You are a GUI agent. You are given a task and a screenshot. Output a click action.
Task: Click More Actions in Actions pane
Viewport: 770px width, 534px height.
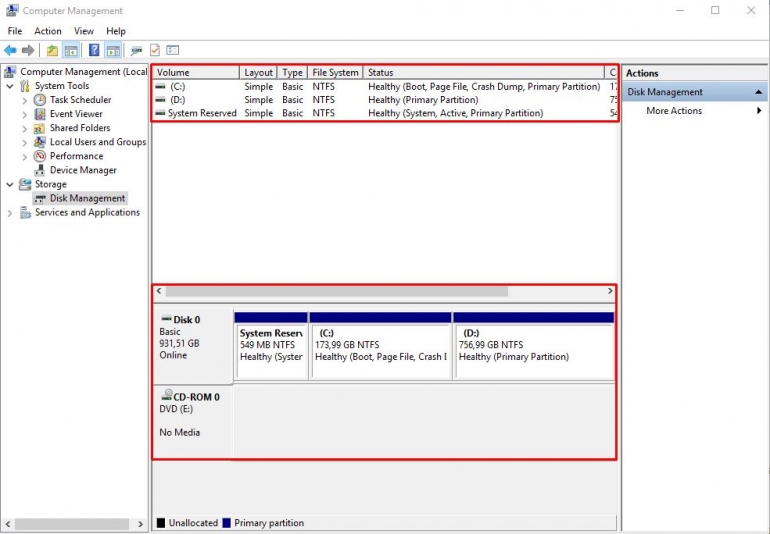pos(674,111)
